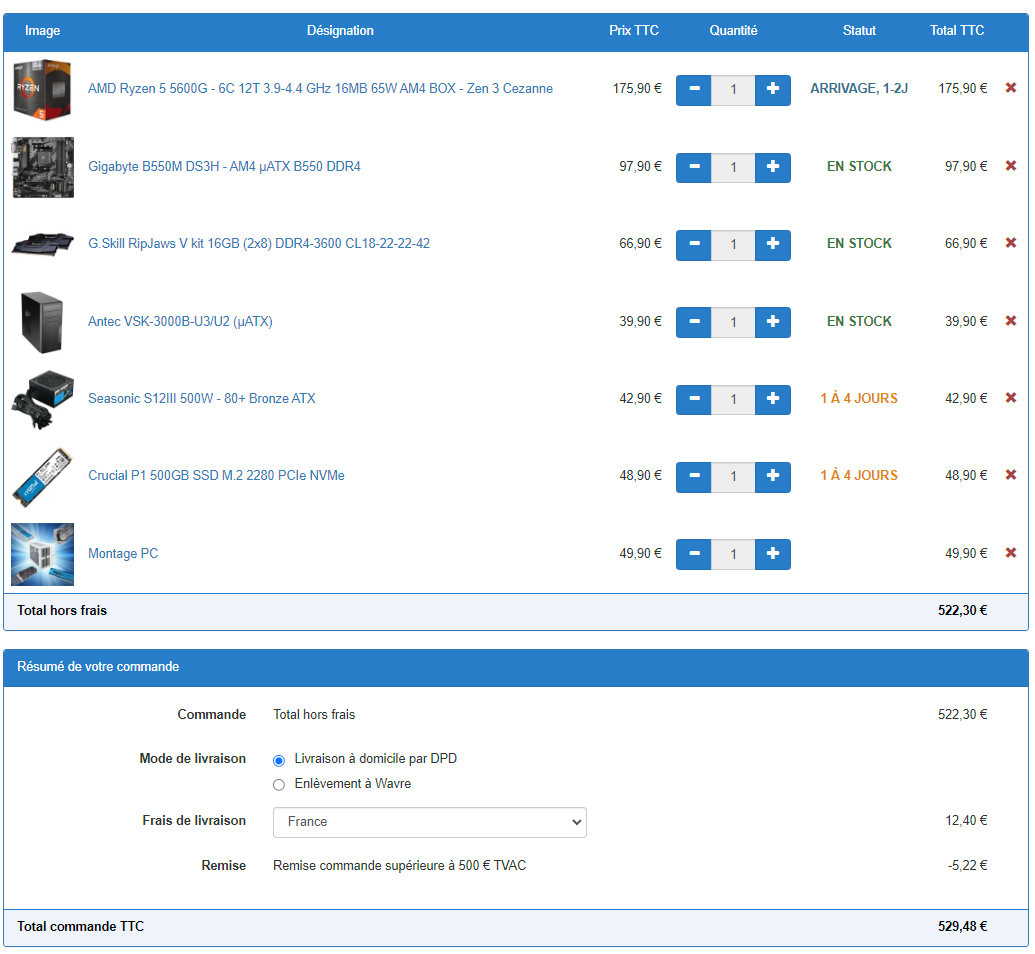This screenshot has width=1035, height=954.
Task: Click the Désignation column header
Action: pos(340,30)
